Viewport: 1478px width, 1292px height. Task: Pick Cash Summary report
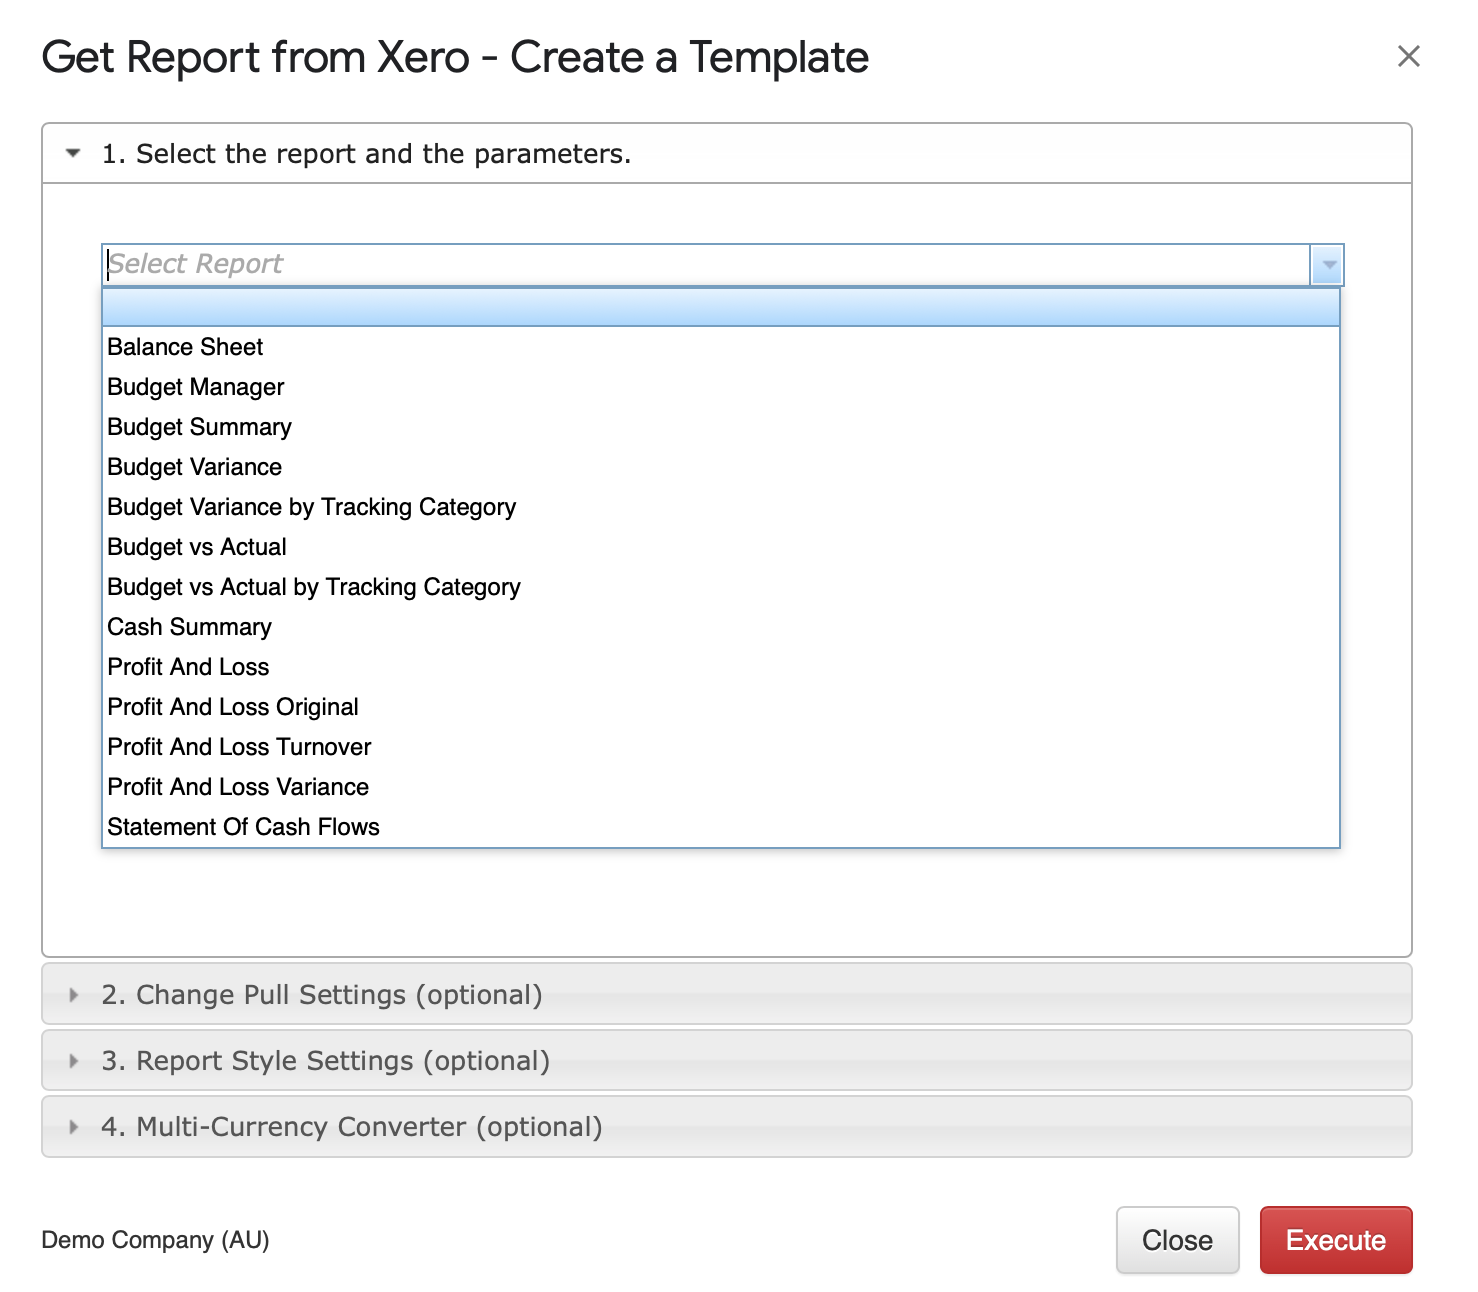click(721, 627)
